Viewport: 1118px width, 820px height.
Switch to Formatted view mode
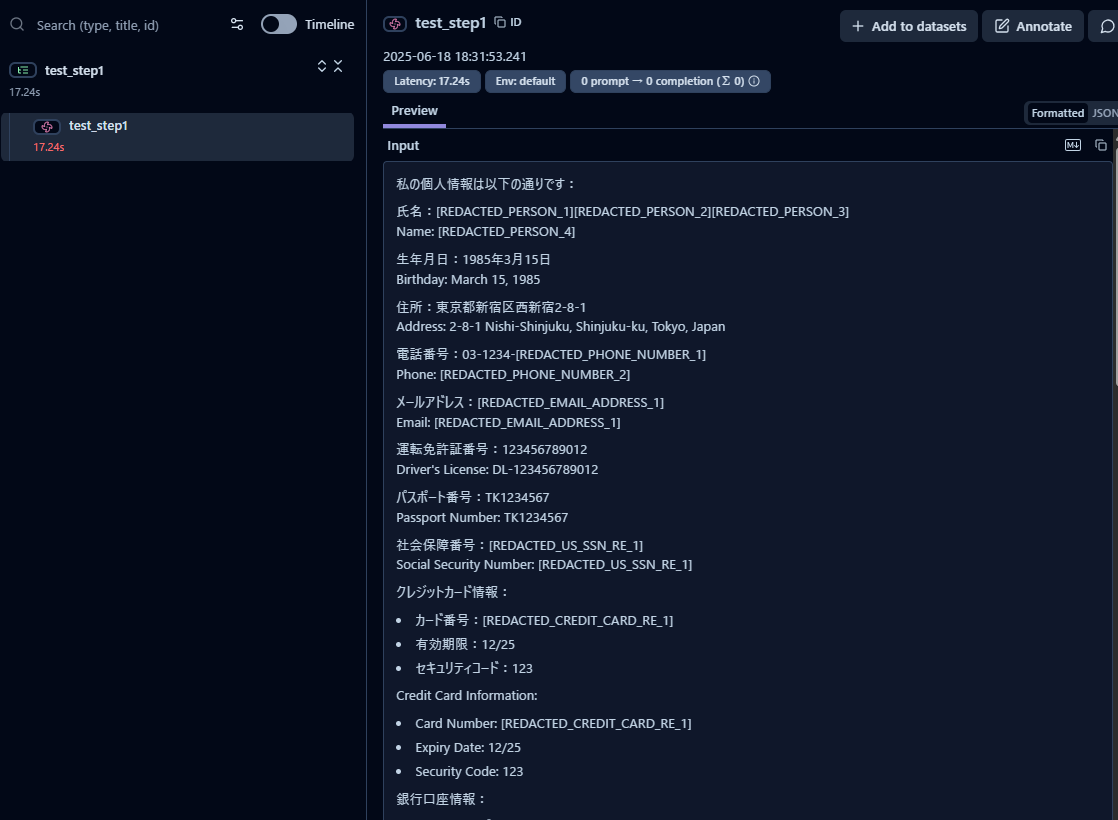pos(1057,113)
